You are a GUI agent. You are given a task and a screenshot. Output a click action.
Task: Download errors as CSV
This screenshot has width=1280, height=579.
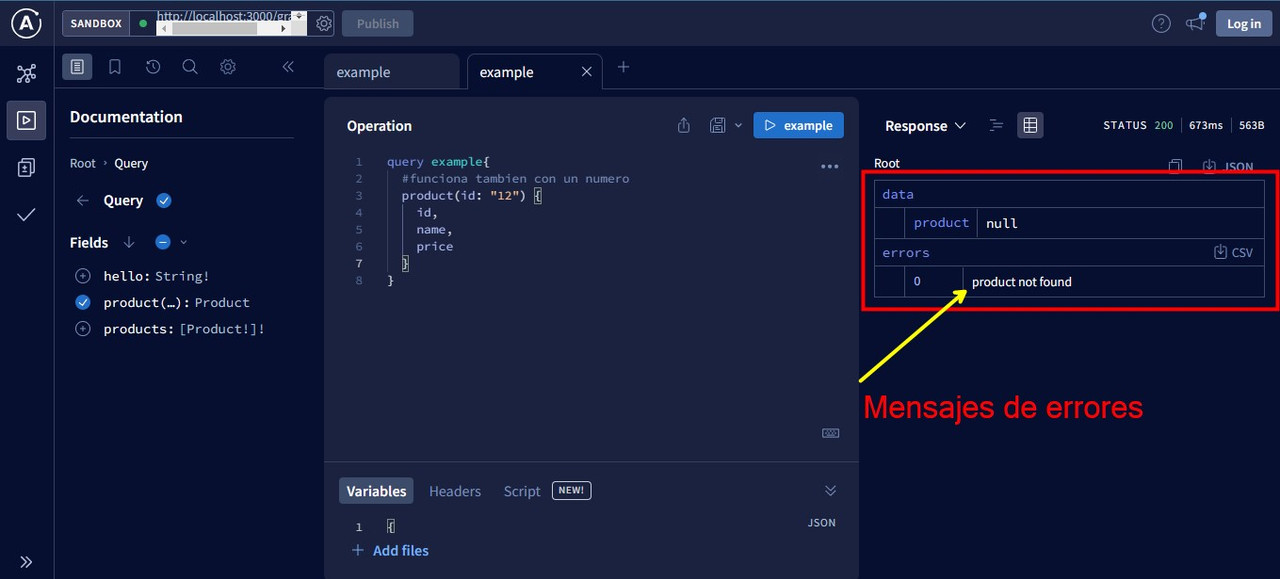[1233, 253]
